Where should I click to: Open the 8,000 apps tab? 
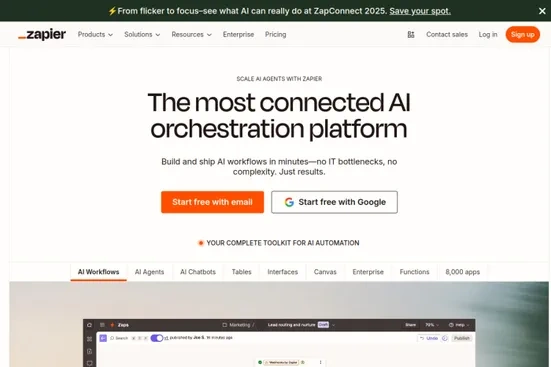coord(462,272)
